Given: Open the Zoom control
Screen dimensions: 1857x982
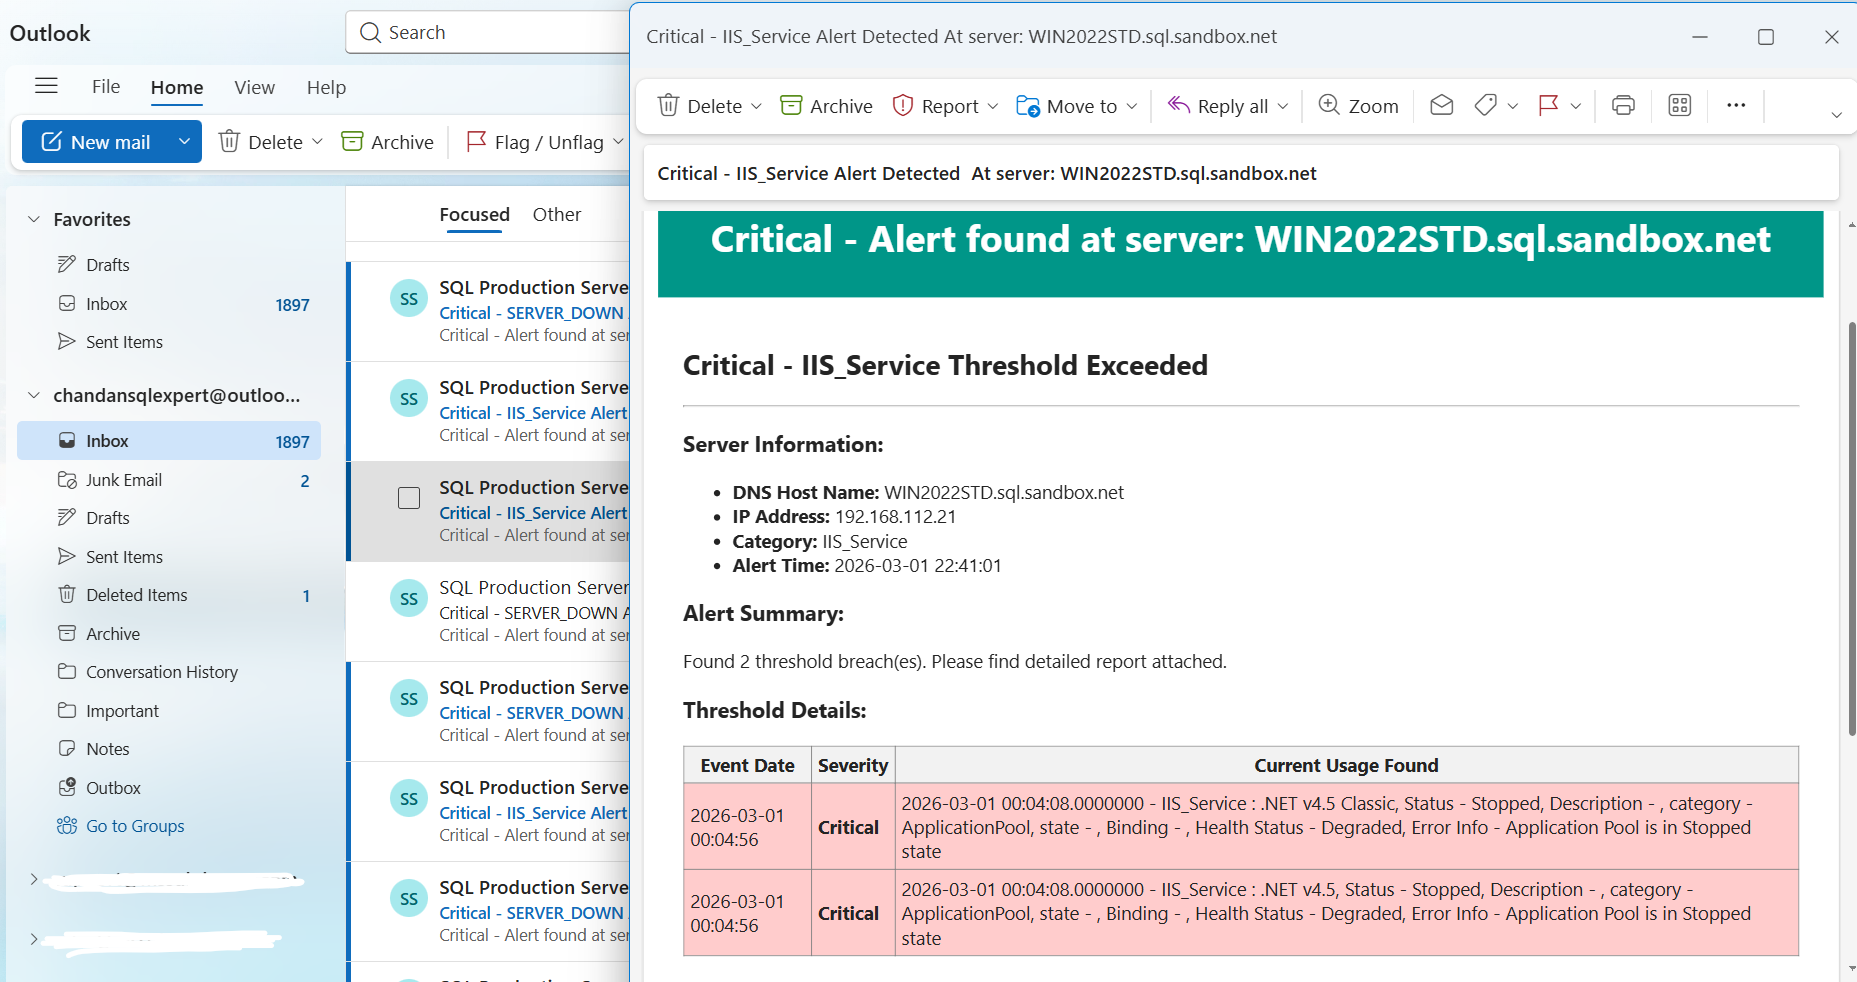Looking at the screenshot, I should coord(1358,105).
